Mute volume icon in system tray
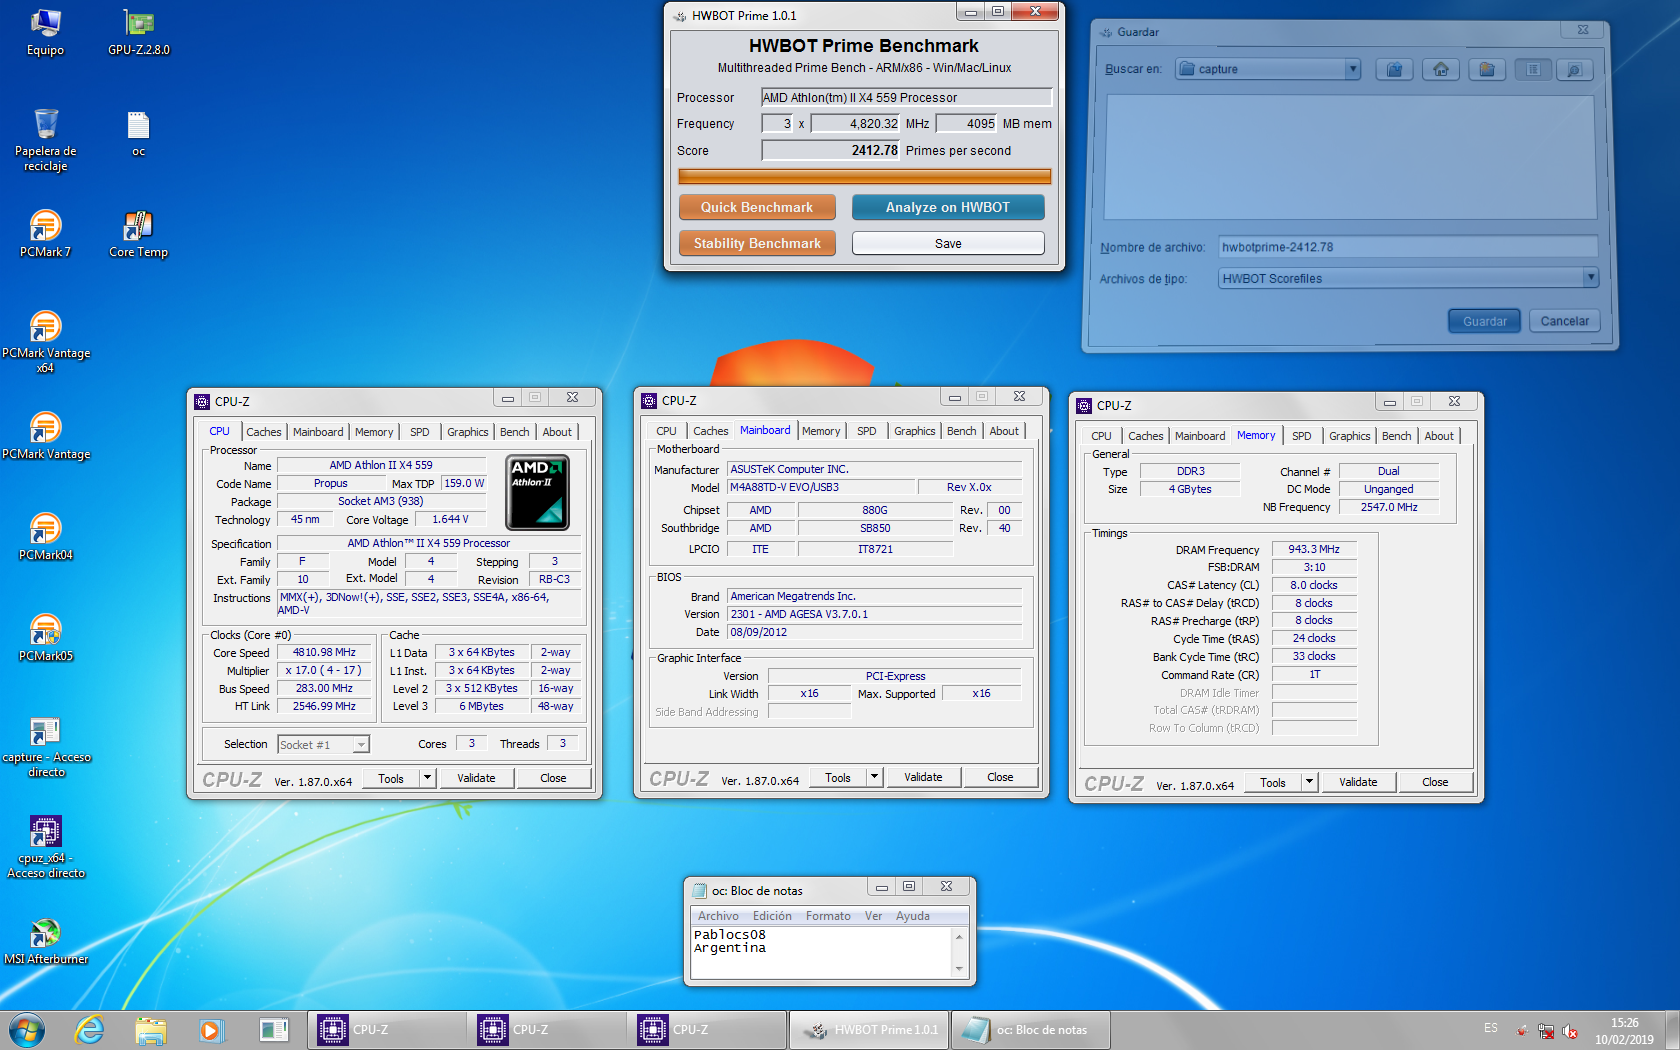The width and height of the screenshot is (1680, 1050). 1570,1031
